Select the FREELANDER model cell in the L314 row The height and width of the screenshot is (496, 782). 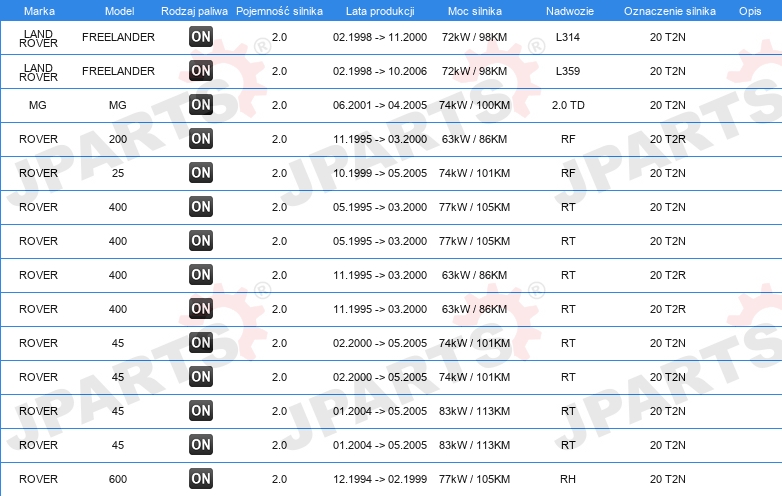coord(118,37)
